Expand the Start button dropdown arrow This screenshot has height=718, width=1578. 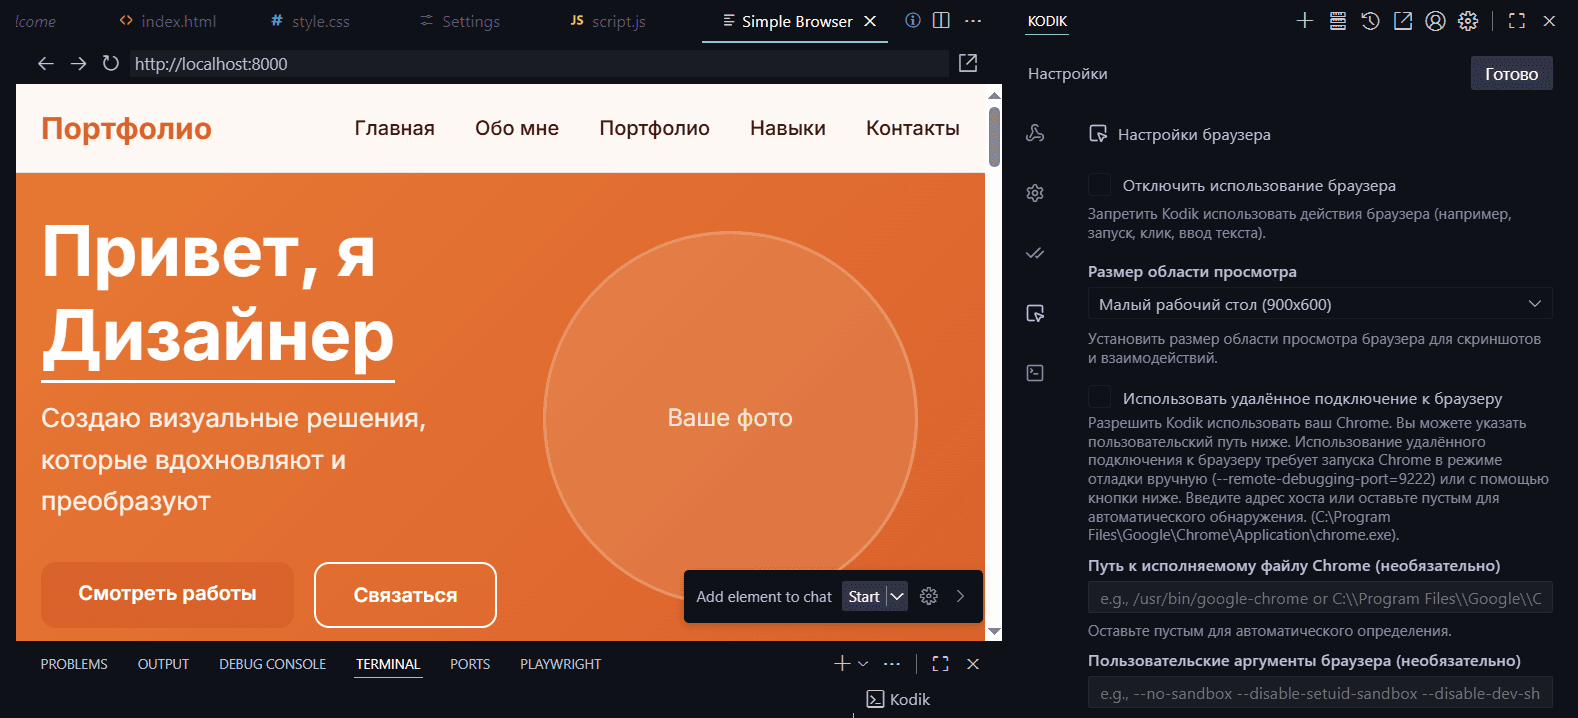[897, 597]
